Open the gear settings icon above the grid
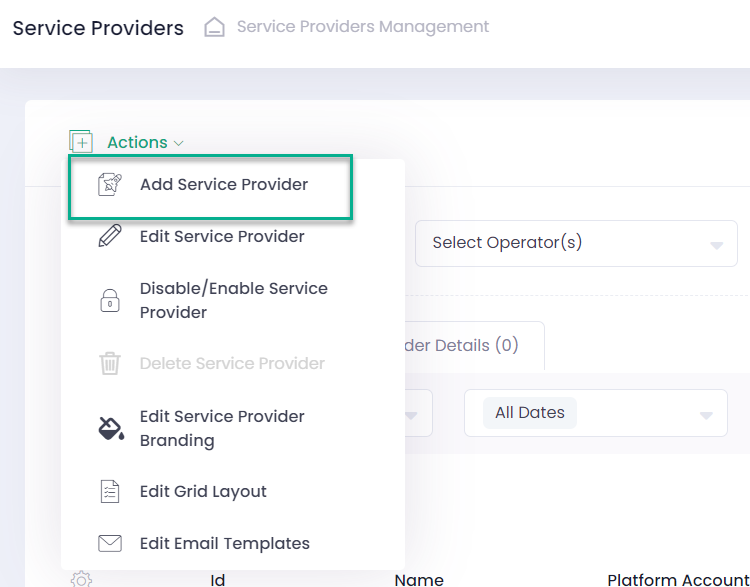Viewport: 750px width, 587px height. 82,578
